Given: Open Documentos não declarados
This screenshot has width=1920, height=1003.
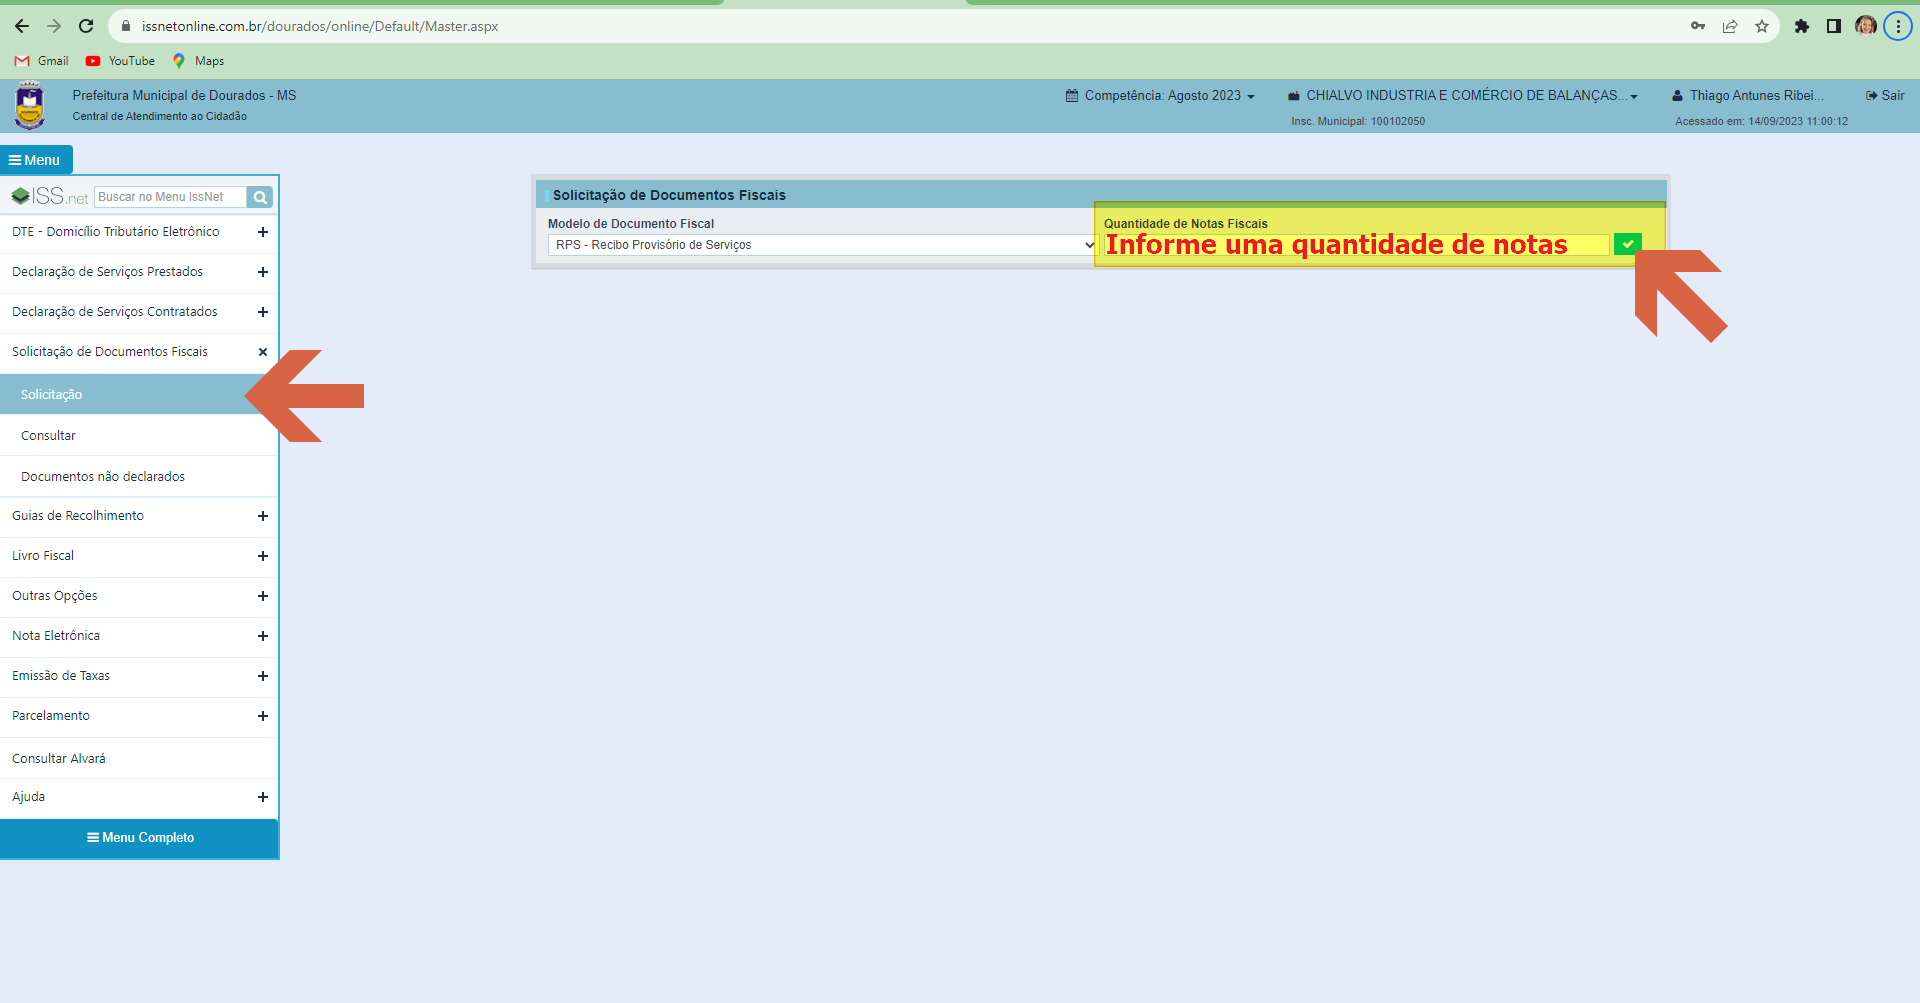Looking at the screenshot, I should click(x=139, y=477).
